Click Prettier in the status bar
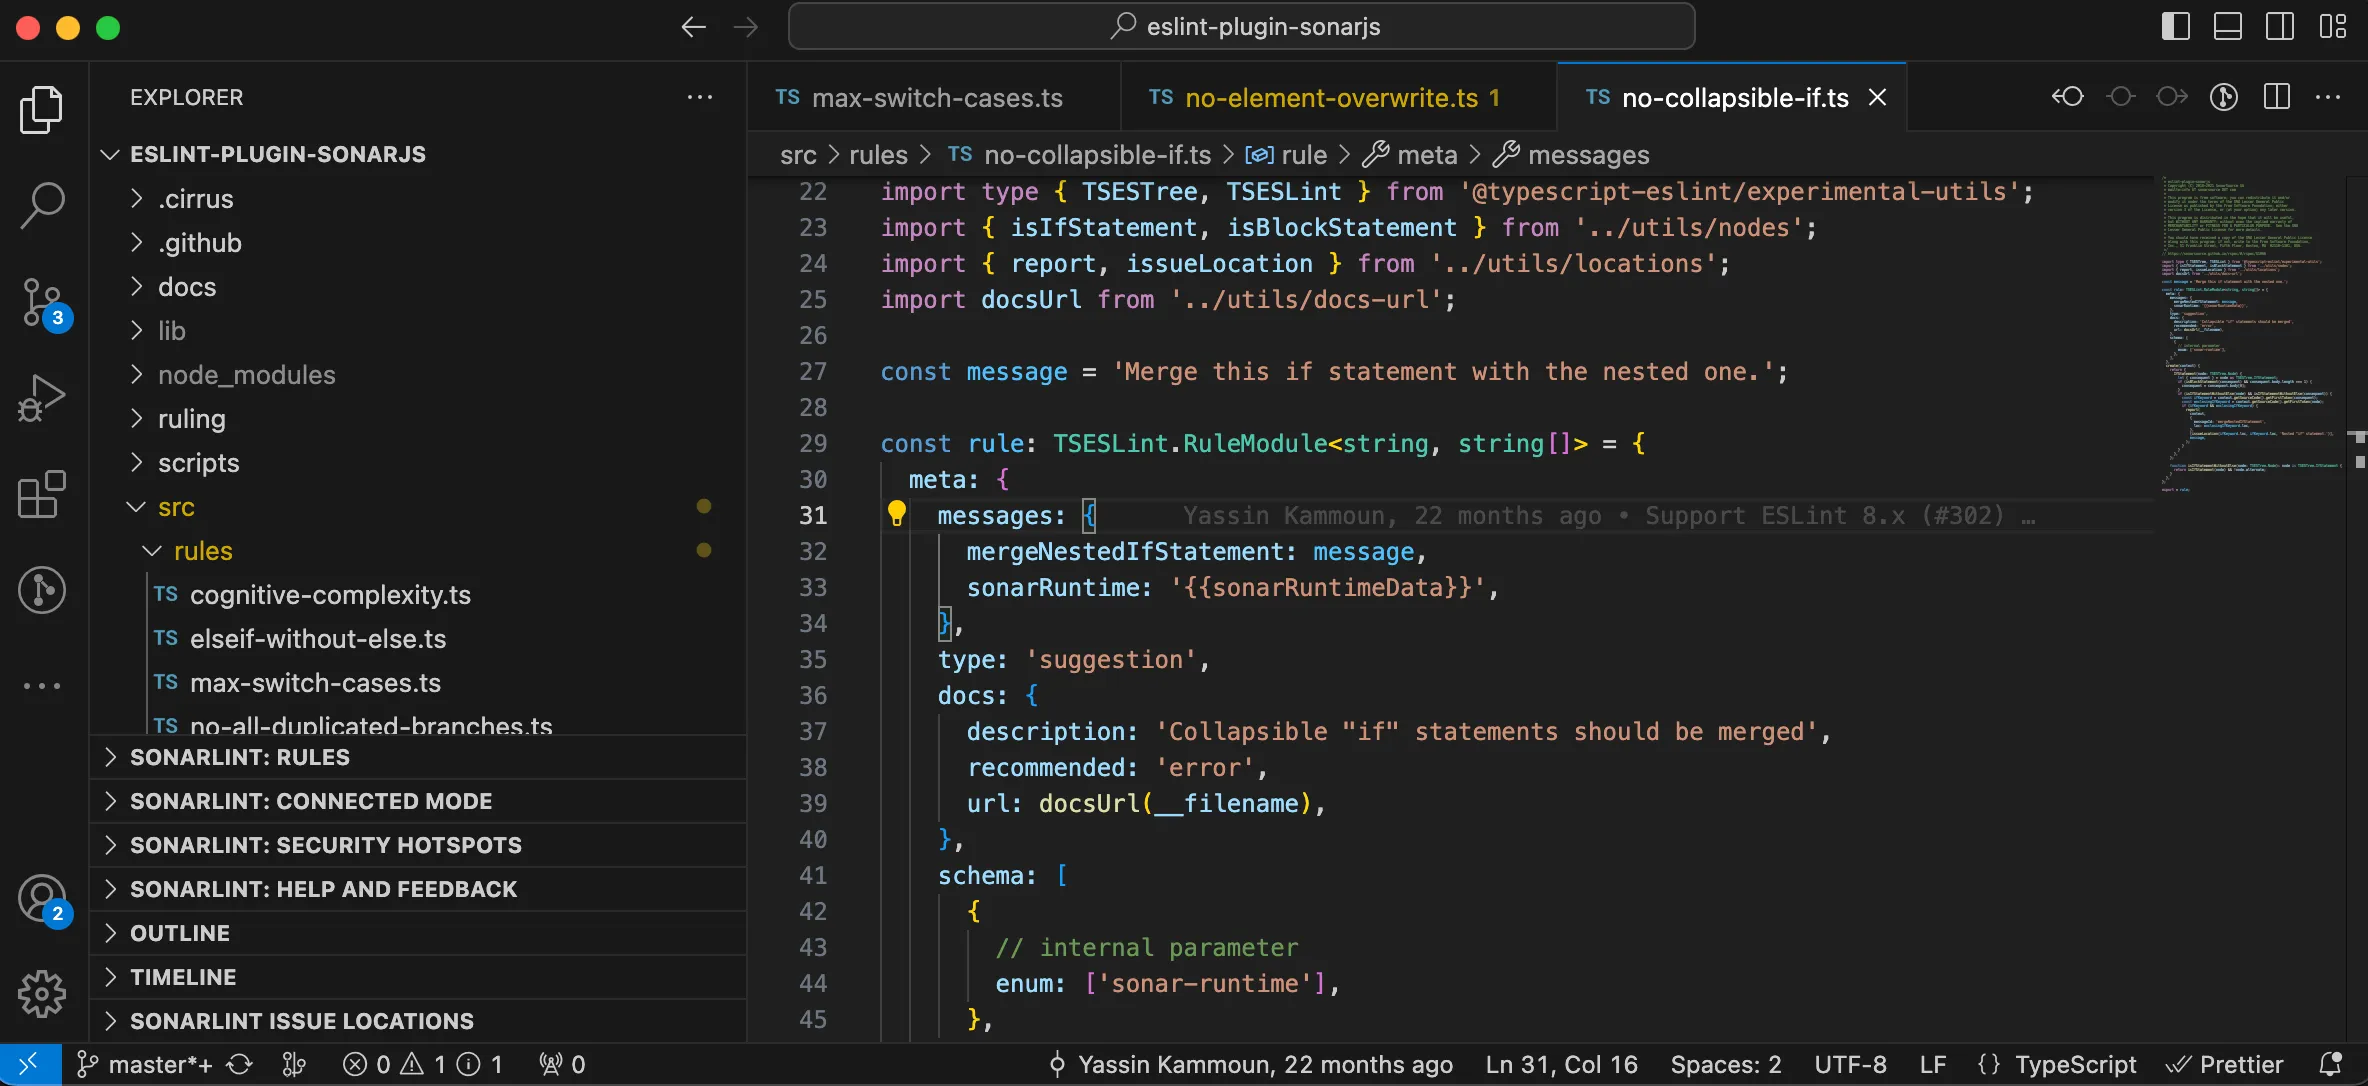Screen dimensions: 2368x1086 coord(2226,1064)
